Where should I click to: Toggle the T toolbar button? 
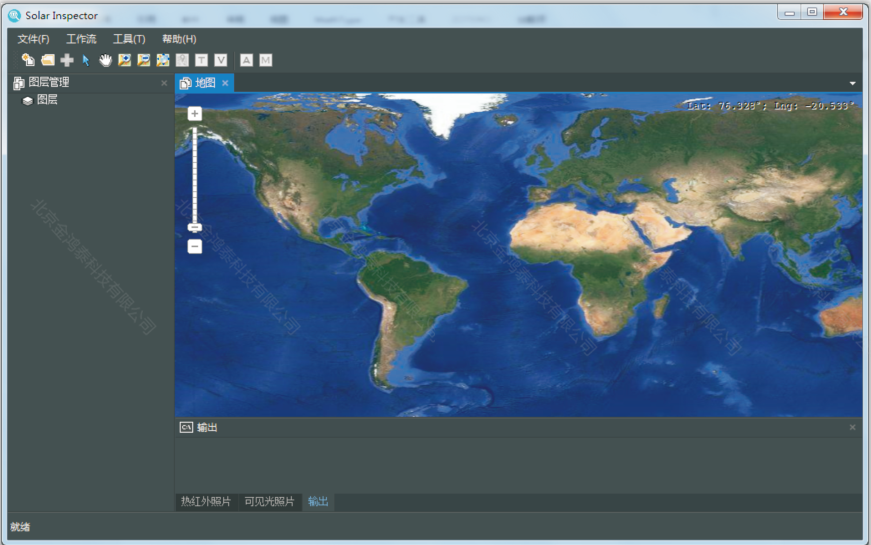click(x=202, y=61)
